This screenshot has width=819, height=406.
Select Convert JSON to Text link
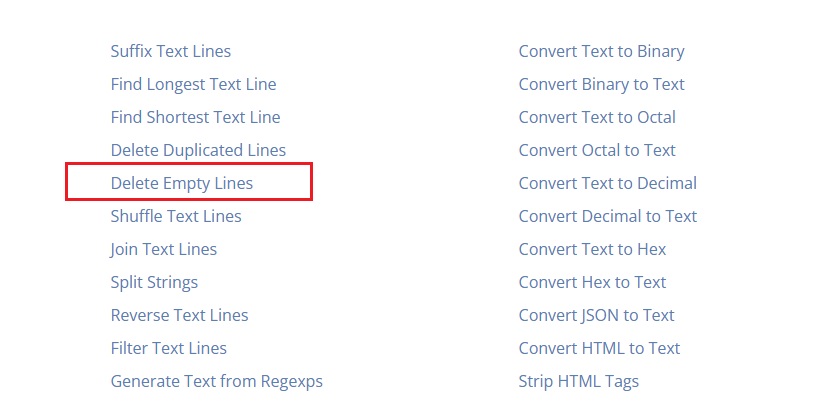point(596,315)
